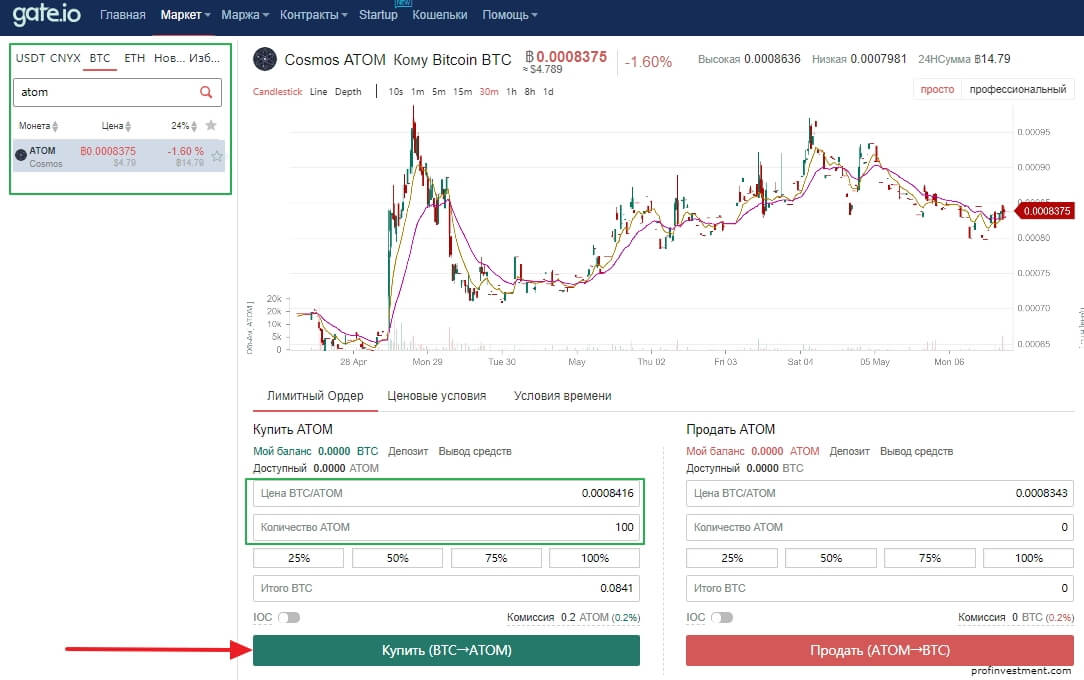
Task: Sort the list by Монета column
Action: point(38,126)
